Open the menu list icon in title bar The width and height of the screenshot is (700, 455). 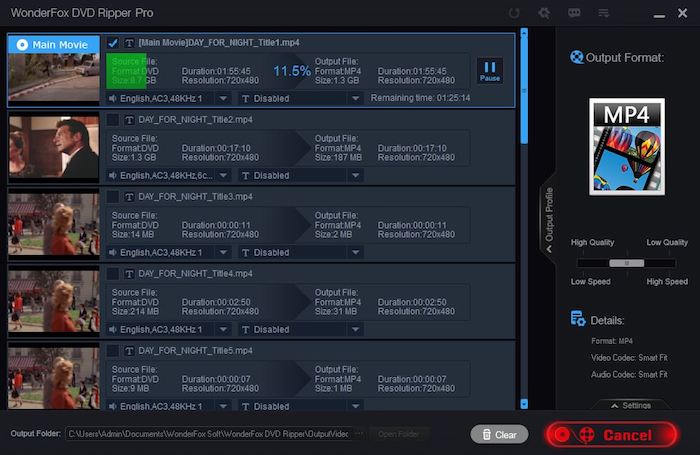click(x=604, y=13)
